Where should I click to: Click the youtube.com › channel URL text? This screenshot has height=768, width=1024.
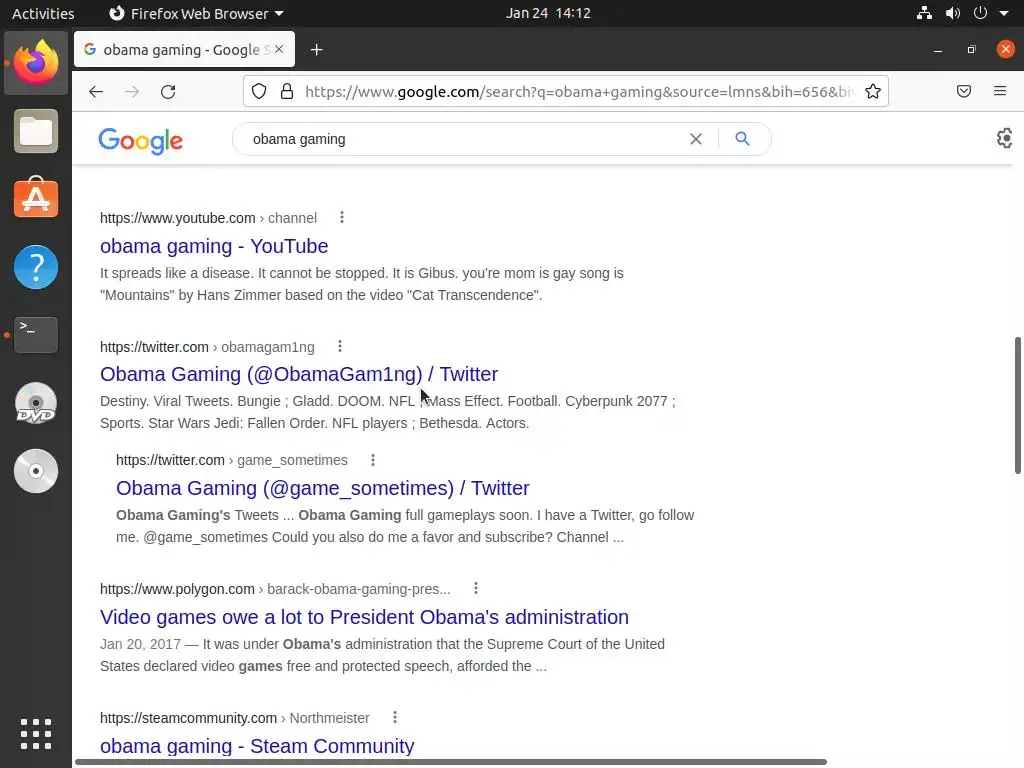[208, 218]
